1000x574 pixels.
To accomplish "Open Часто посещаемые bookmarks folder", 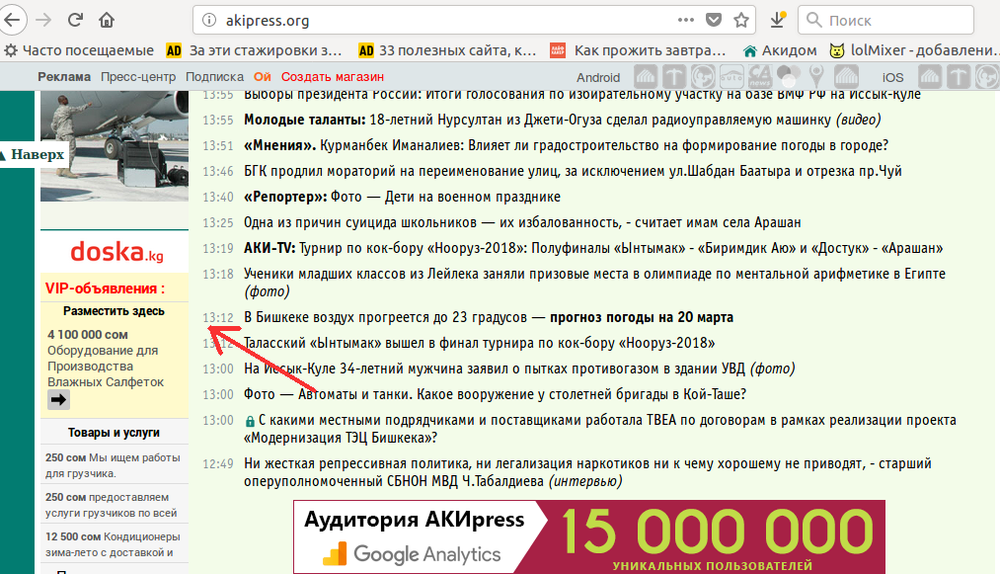I will coord(79,50).
